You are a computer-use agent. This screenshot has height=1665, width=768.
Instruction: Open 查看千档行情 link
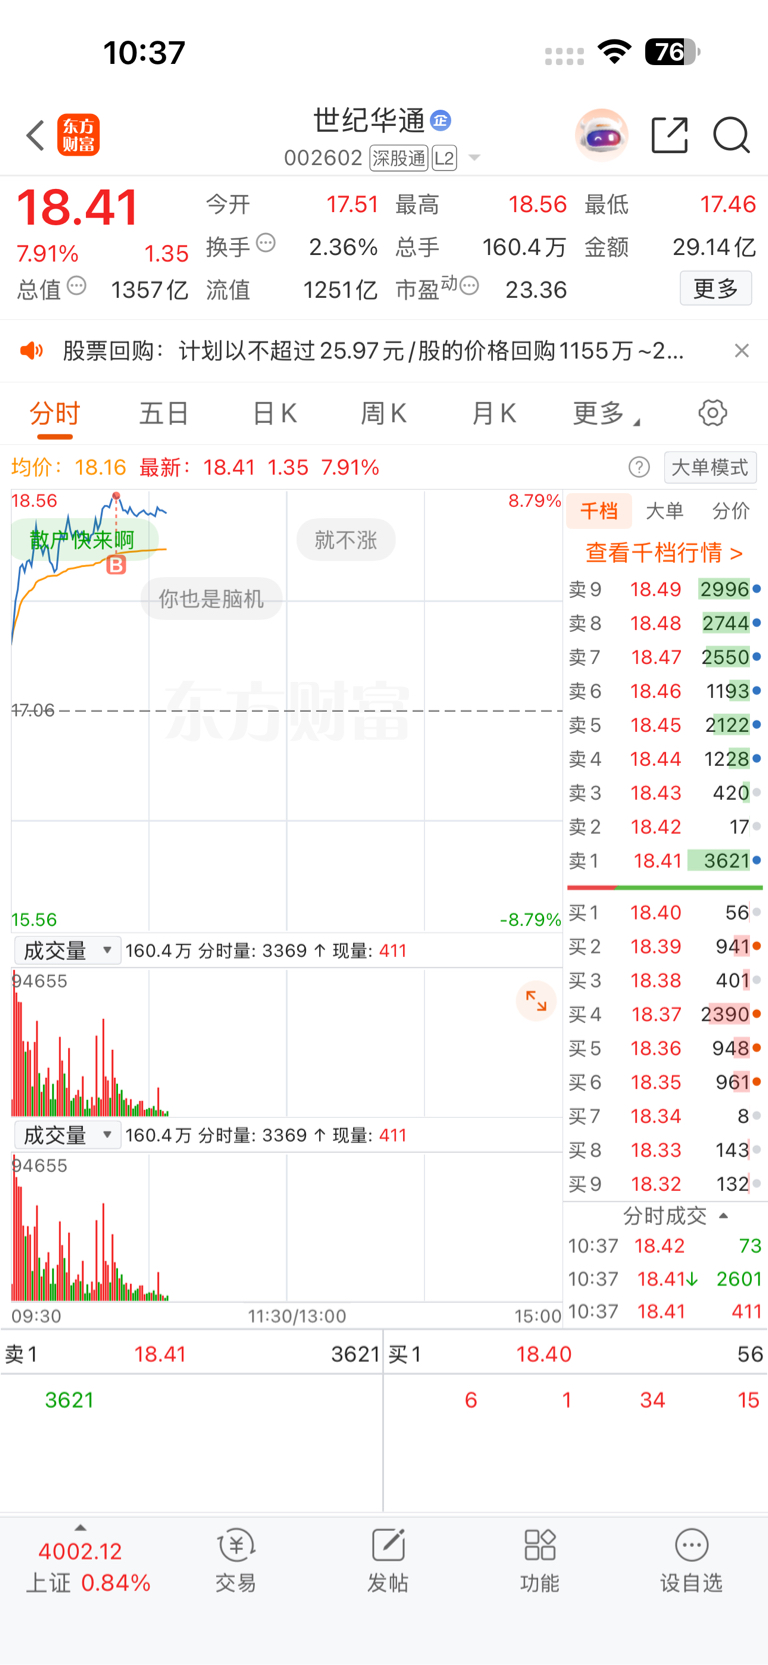(664, 552)
